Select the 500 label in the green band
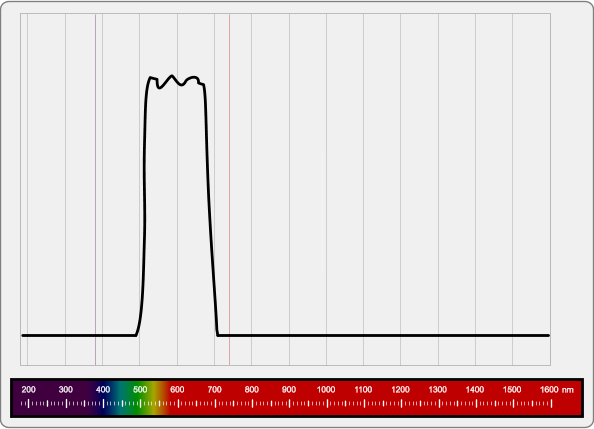The width and height of the screenshot is (594, 429). pyautogui.click(x=140, y=390)
